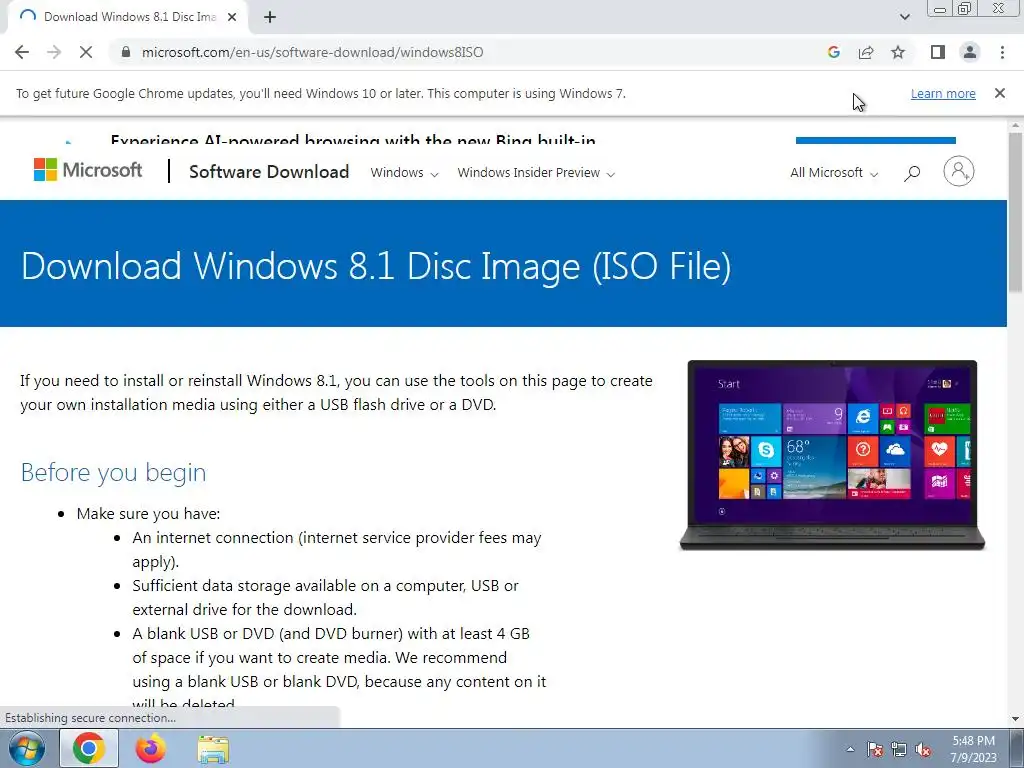Viewport: 1024px width, 768px height.
Task: Click "Make sure you have:" text
Action: [148, 514]
